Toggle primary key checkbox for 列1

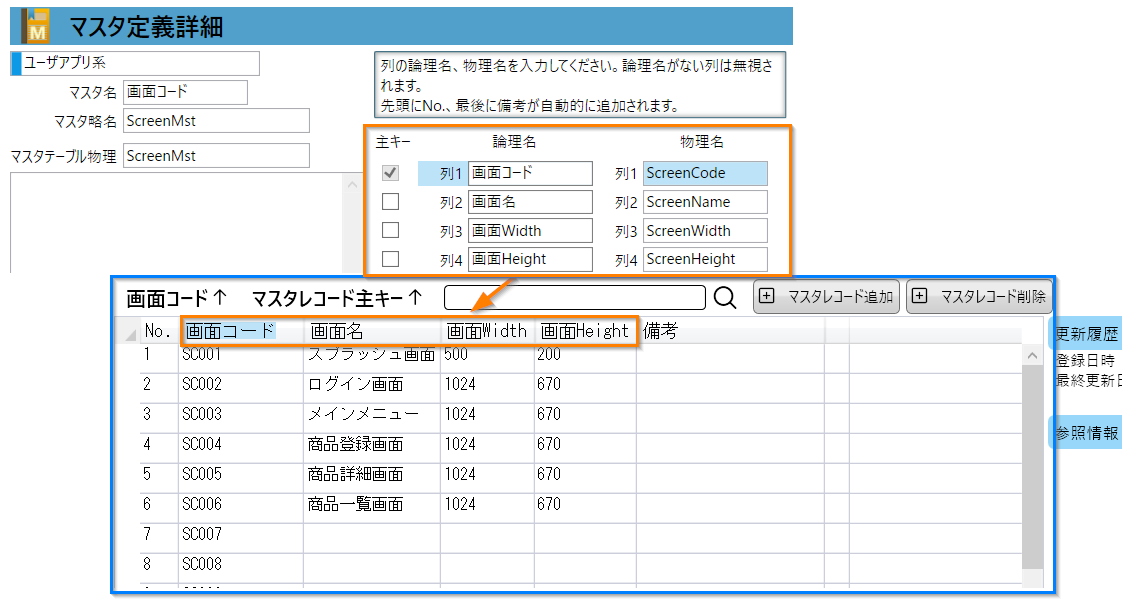pyautogui.click(x=390, y=173)
